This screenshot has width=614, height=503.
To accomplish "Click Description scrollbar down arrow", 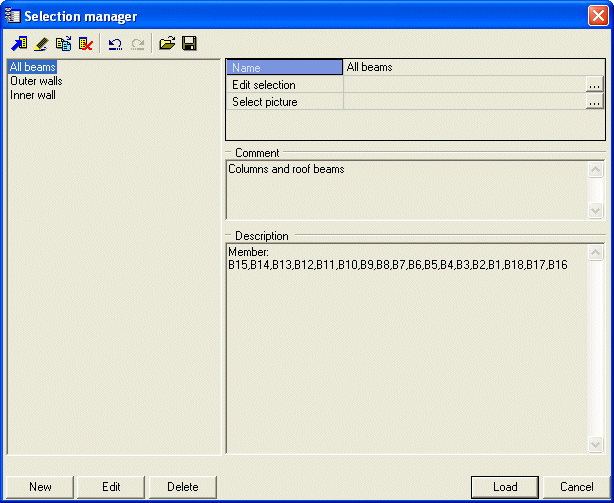I will pos(595,444).
